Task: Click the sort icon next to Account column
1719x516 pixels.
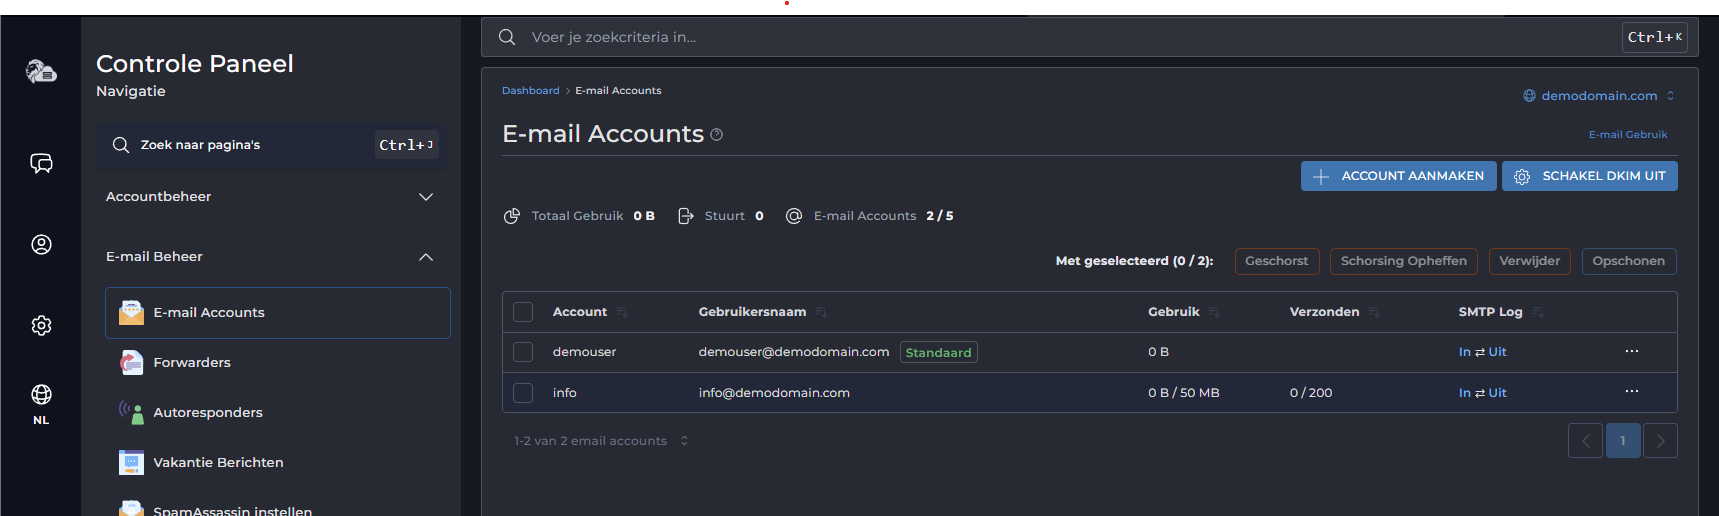Action: 622,312
